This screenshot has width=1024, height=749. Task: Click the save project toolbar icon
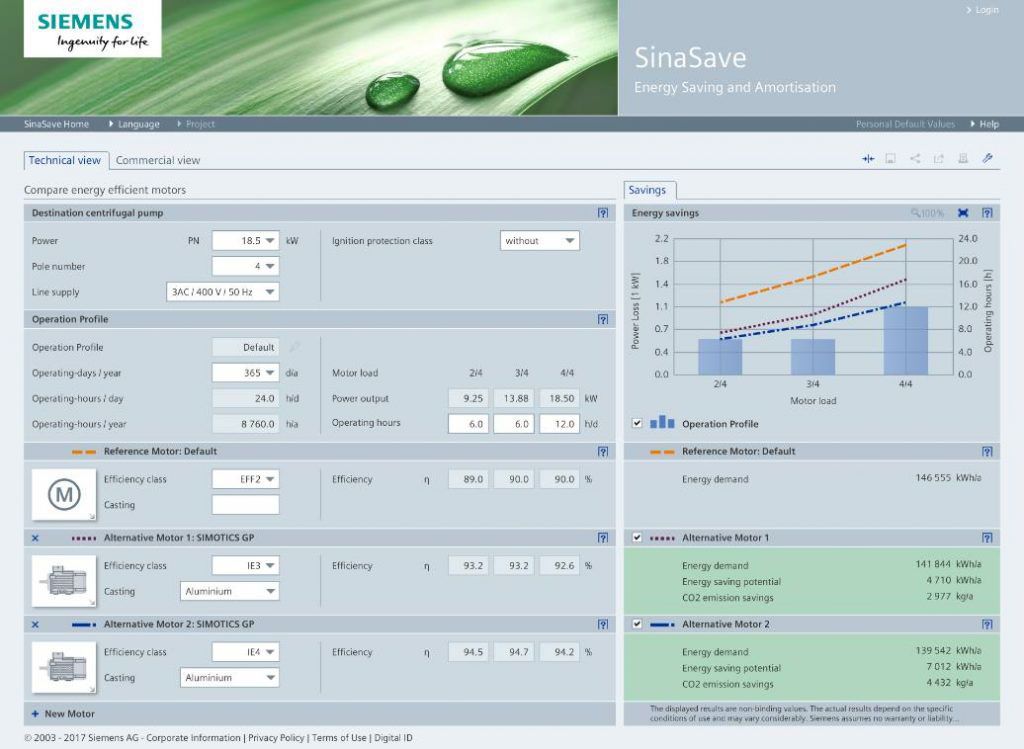[x=890, y=159]
